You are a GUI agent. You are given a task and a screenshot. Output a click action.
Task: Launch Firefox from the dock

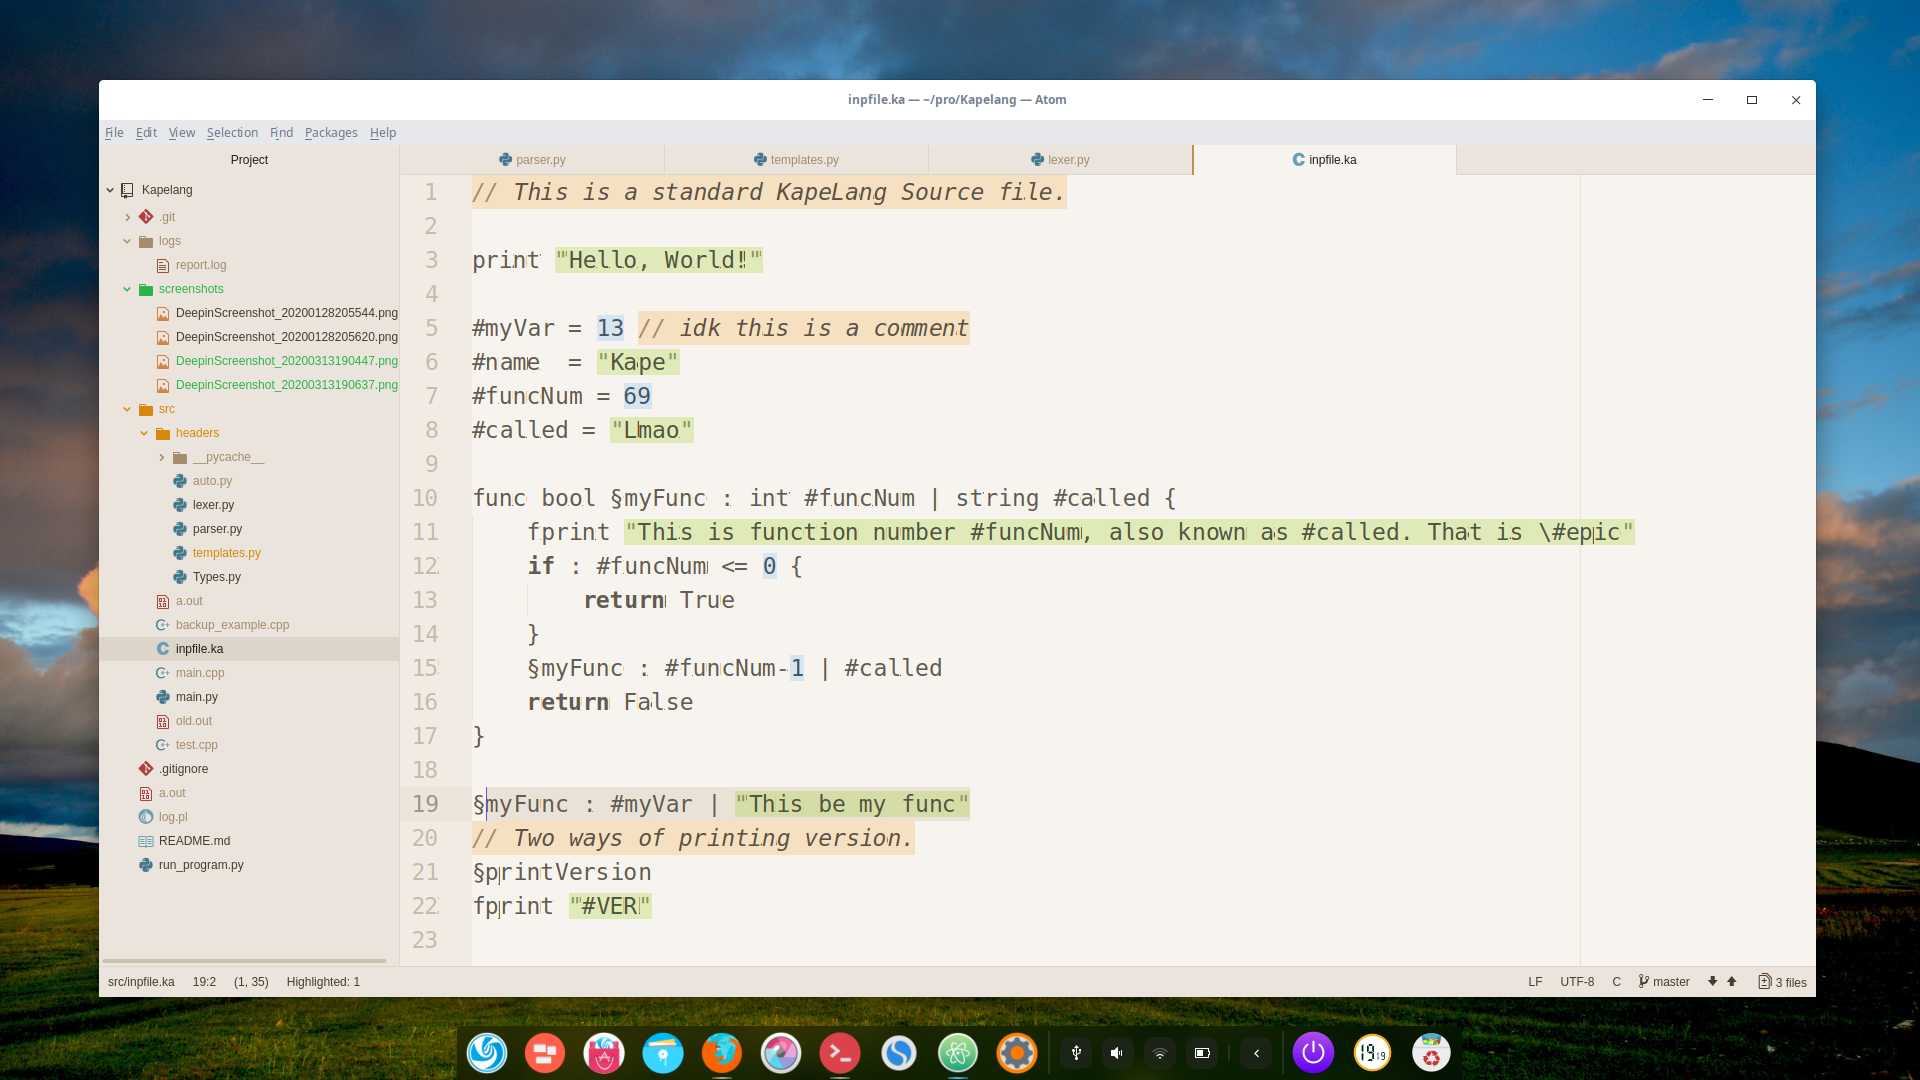(x=721, y=1053)
